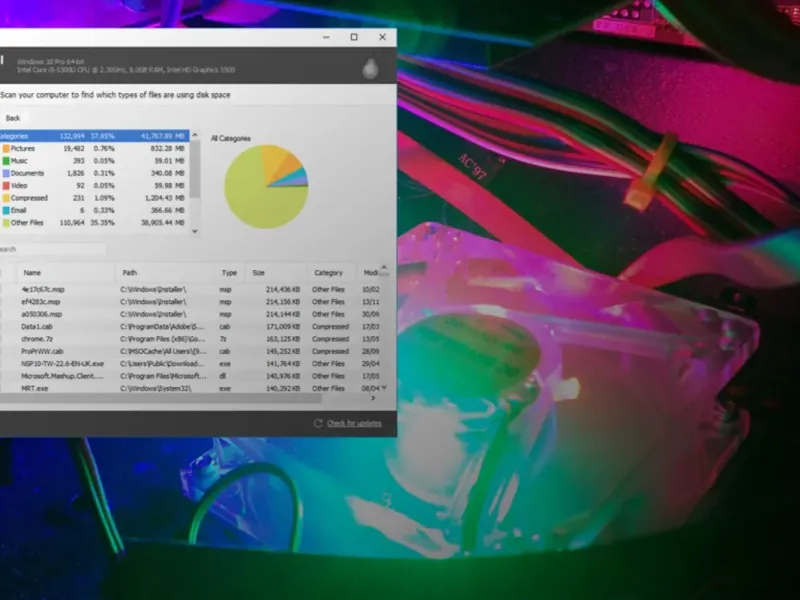This screenshot has width=800, height=600.
Task: Select the Other Files category row
Action: [x=94, y=223]
